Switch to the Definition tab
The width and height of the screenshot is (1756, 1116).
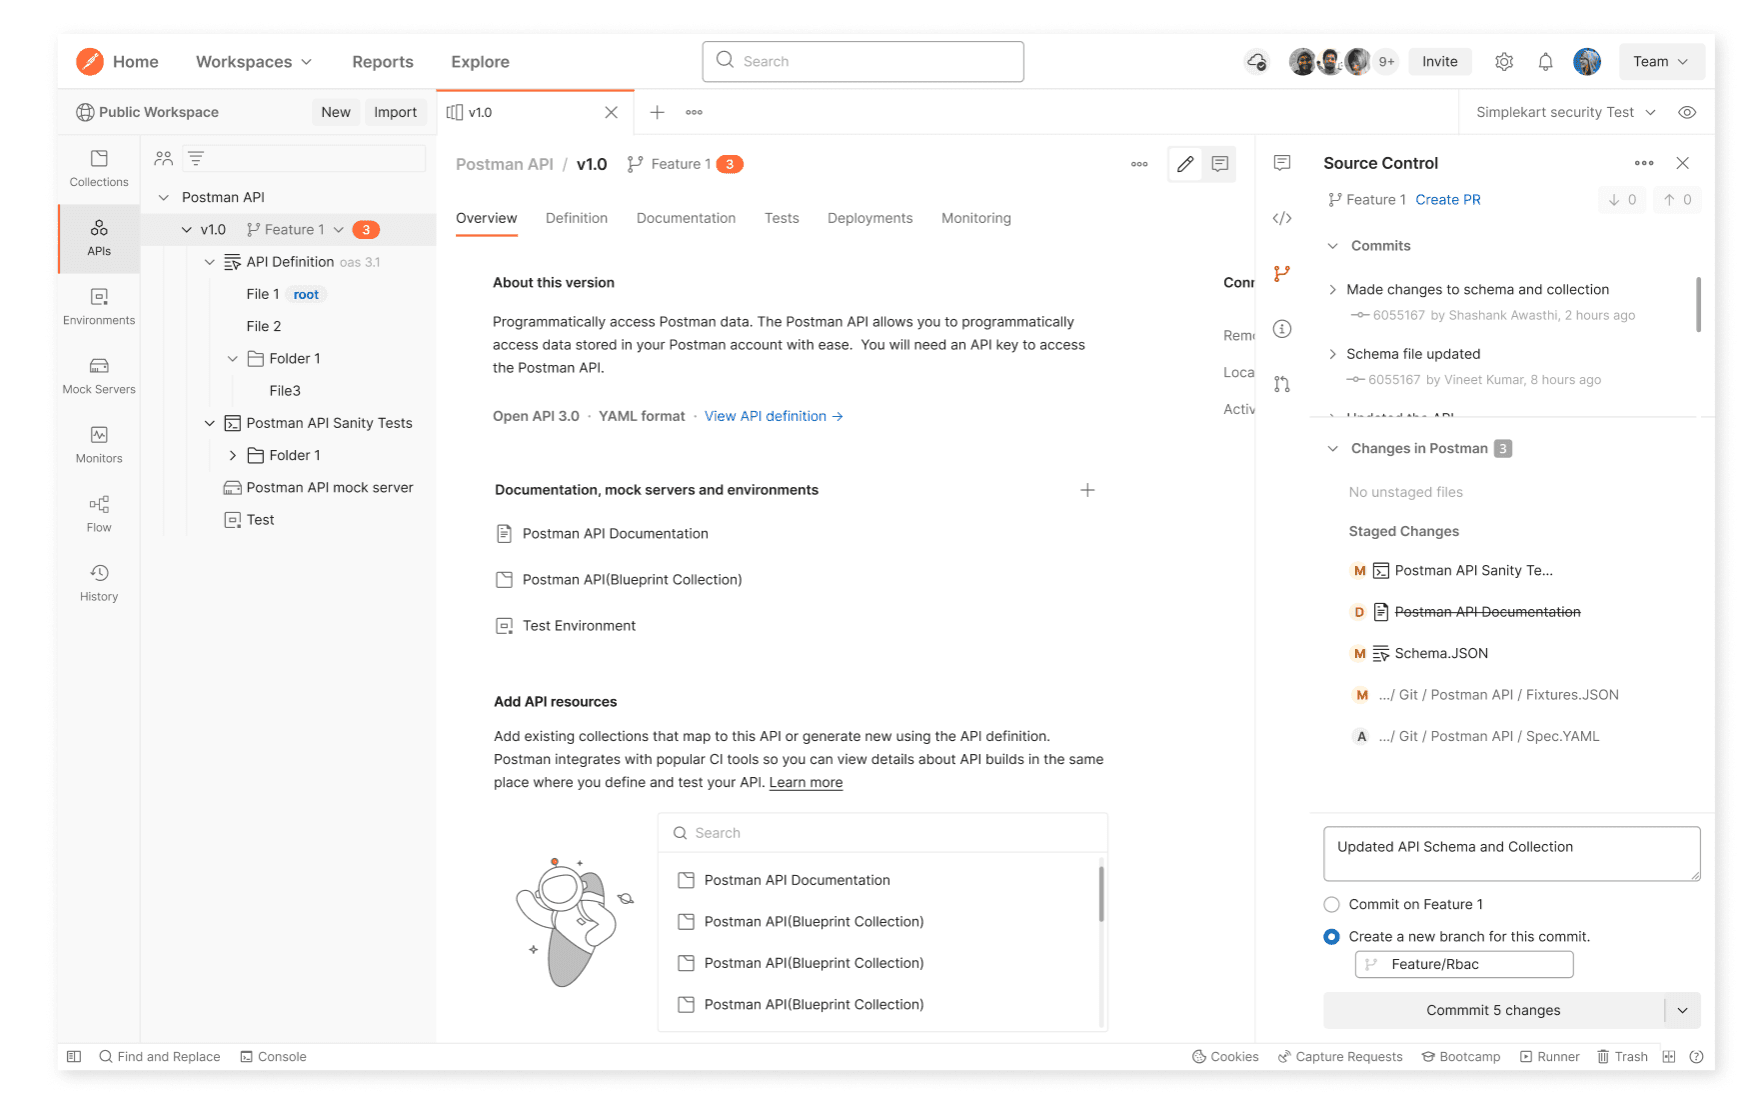click(x=577, y=218)
